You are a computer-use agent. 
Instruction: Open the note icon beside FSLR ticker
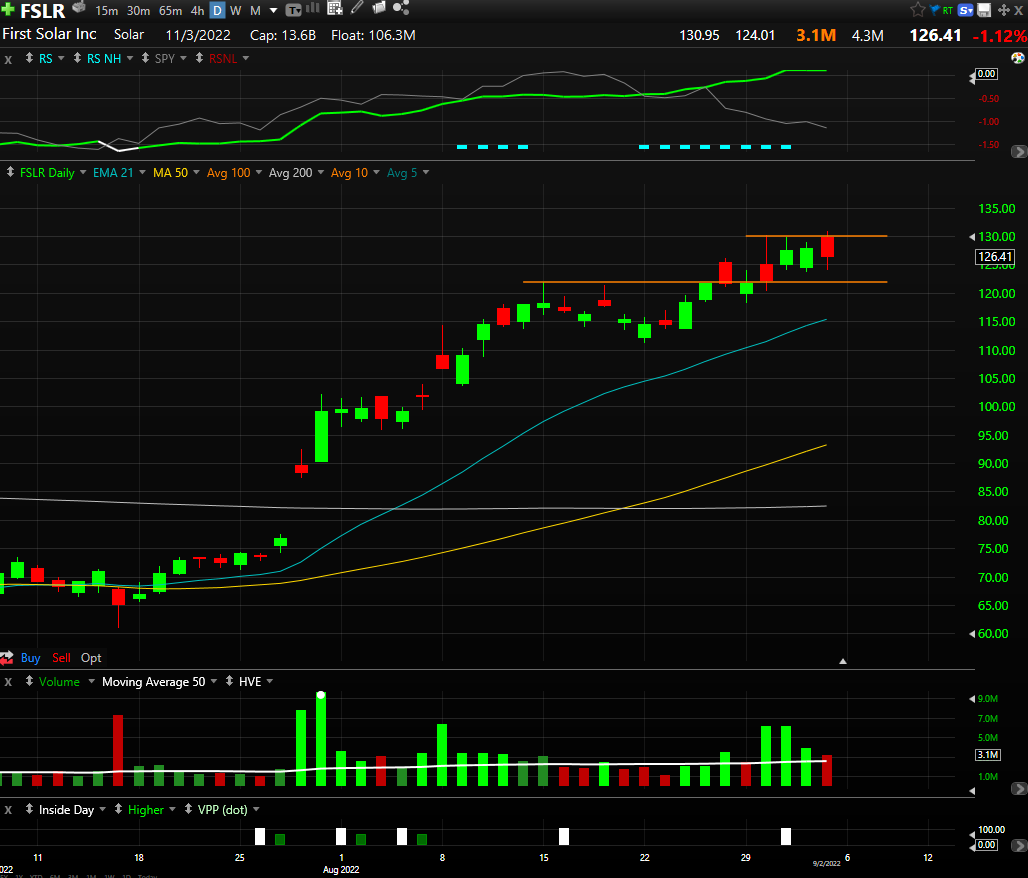79,8
